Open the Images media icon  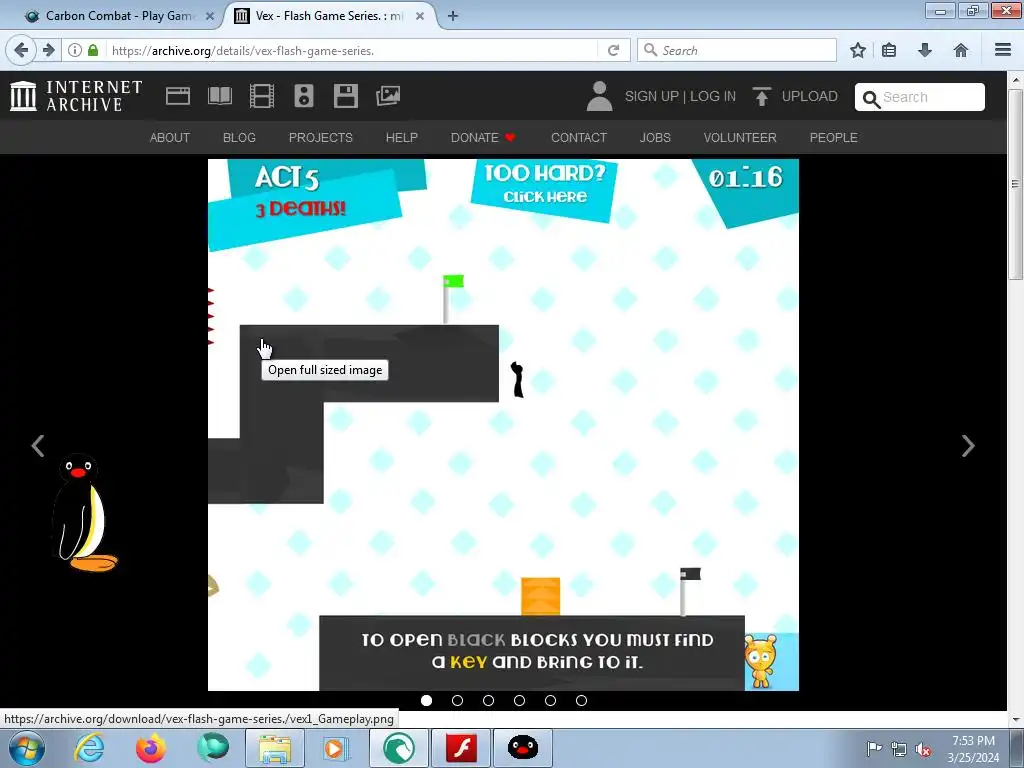click(388, 96)
